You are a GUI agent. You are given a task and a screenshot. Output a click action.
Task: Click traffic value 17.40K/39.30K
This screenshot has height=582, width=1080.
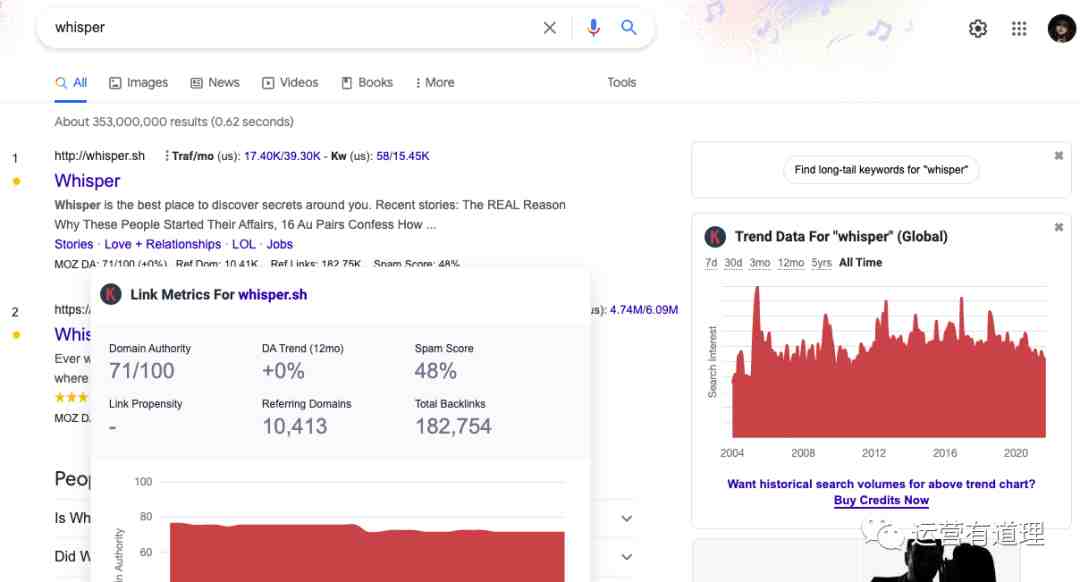tap(282, 156)
